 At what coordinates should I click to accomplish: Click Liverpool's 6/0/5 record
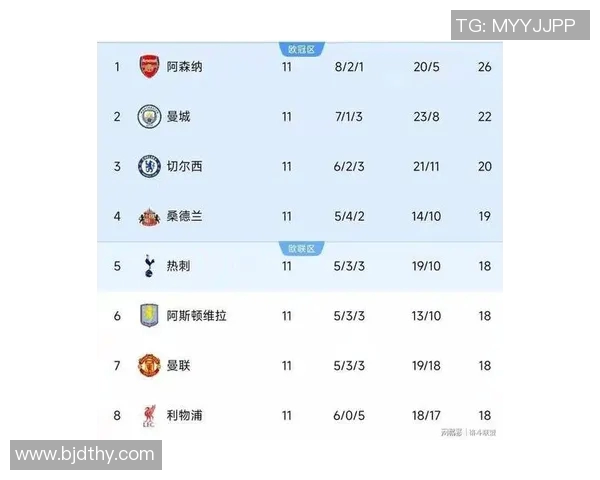click(x=349, y=415)
